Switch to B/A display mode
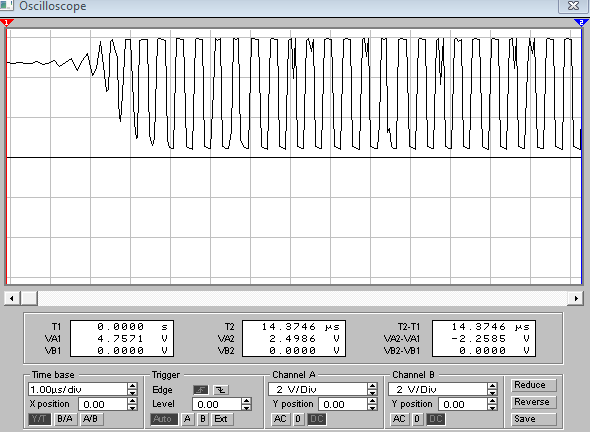590x432 pixels. [x=65, y=419]
